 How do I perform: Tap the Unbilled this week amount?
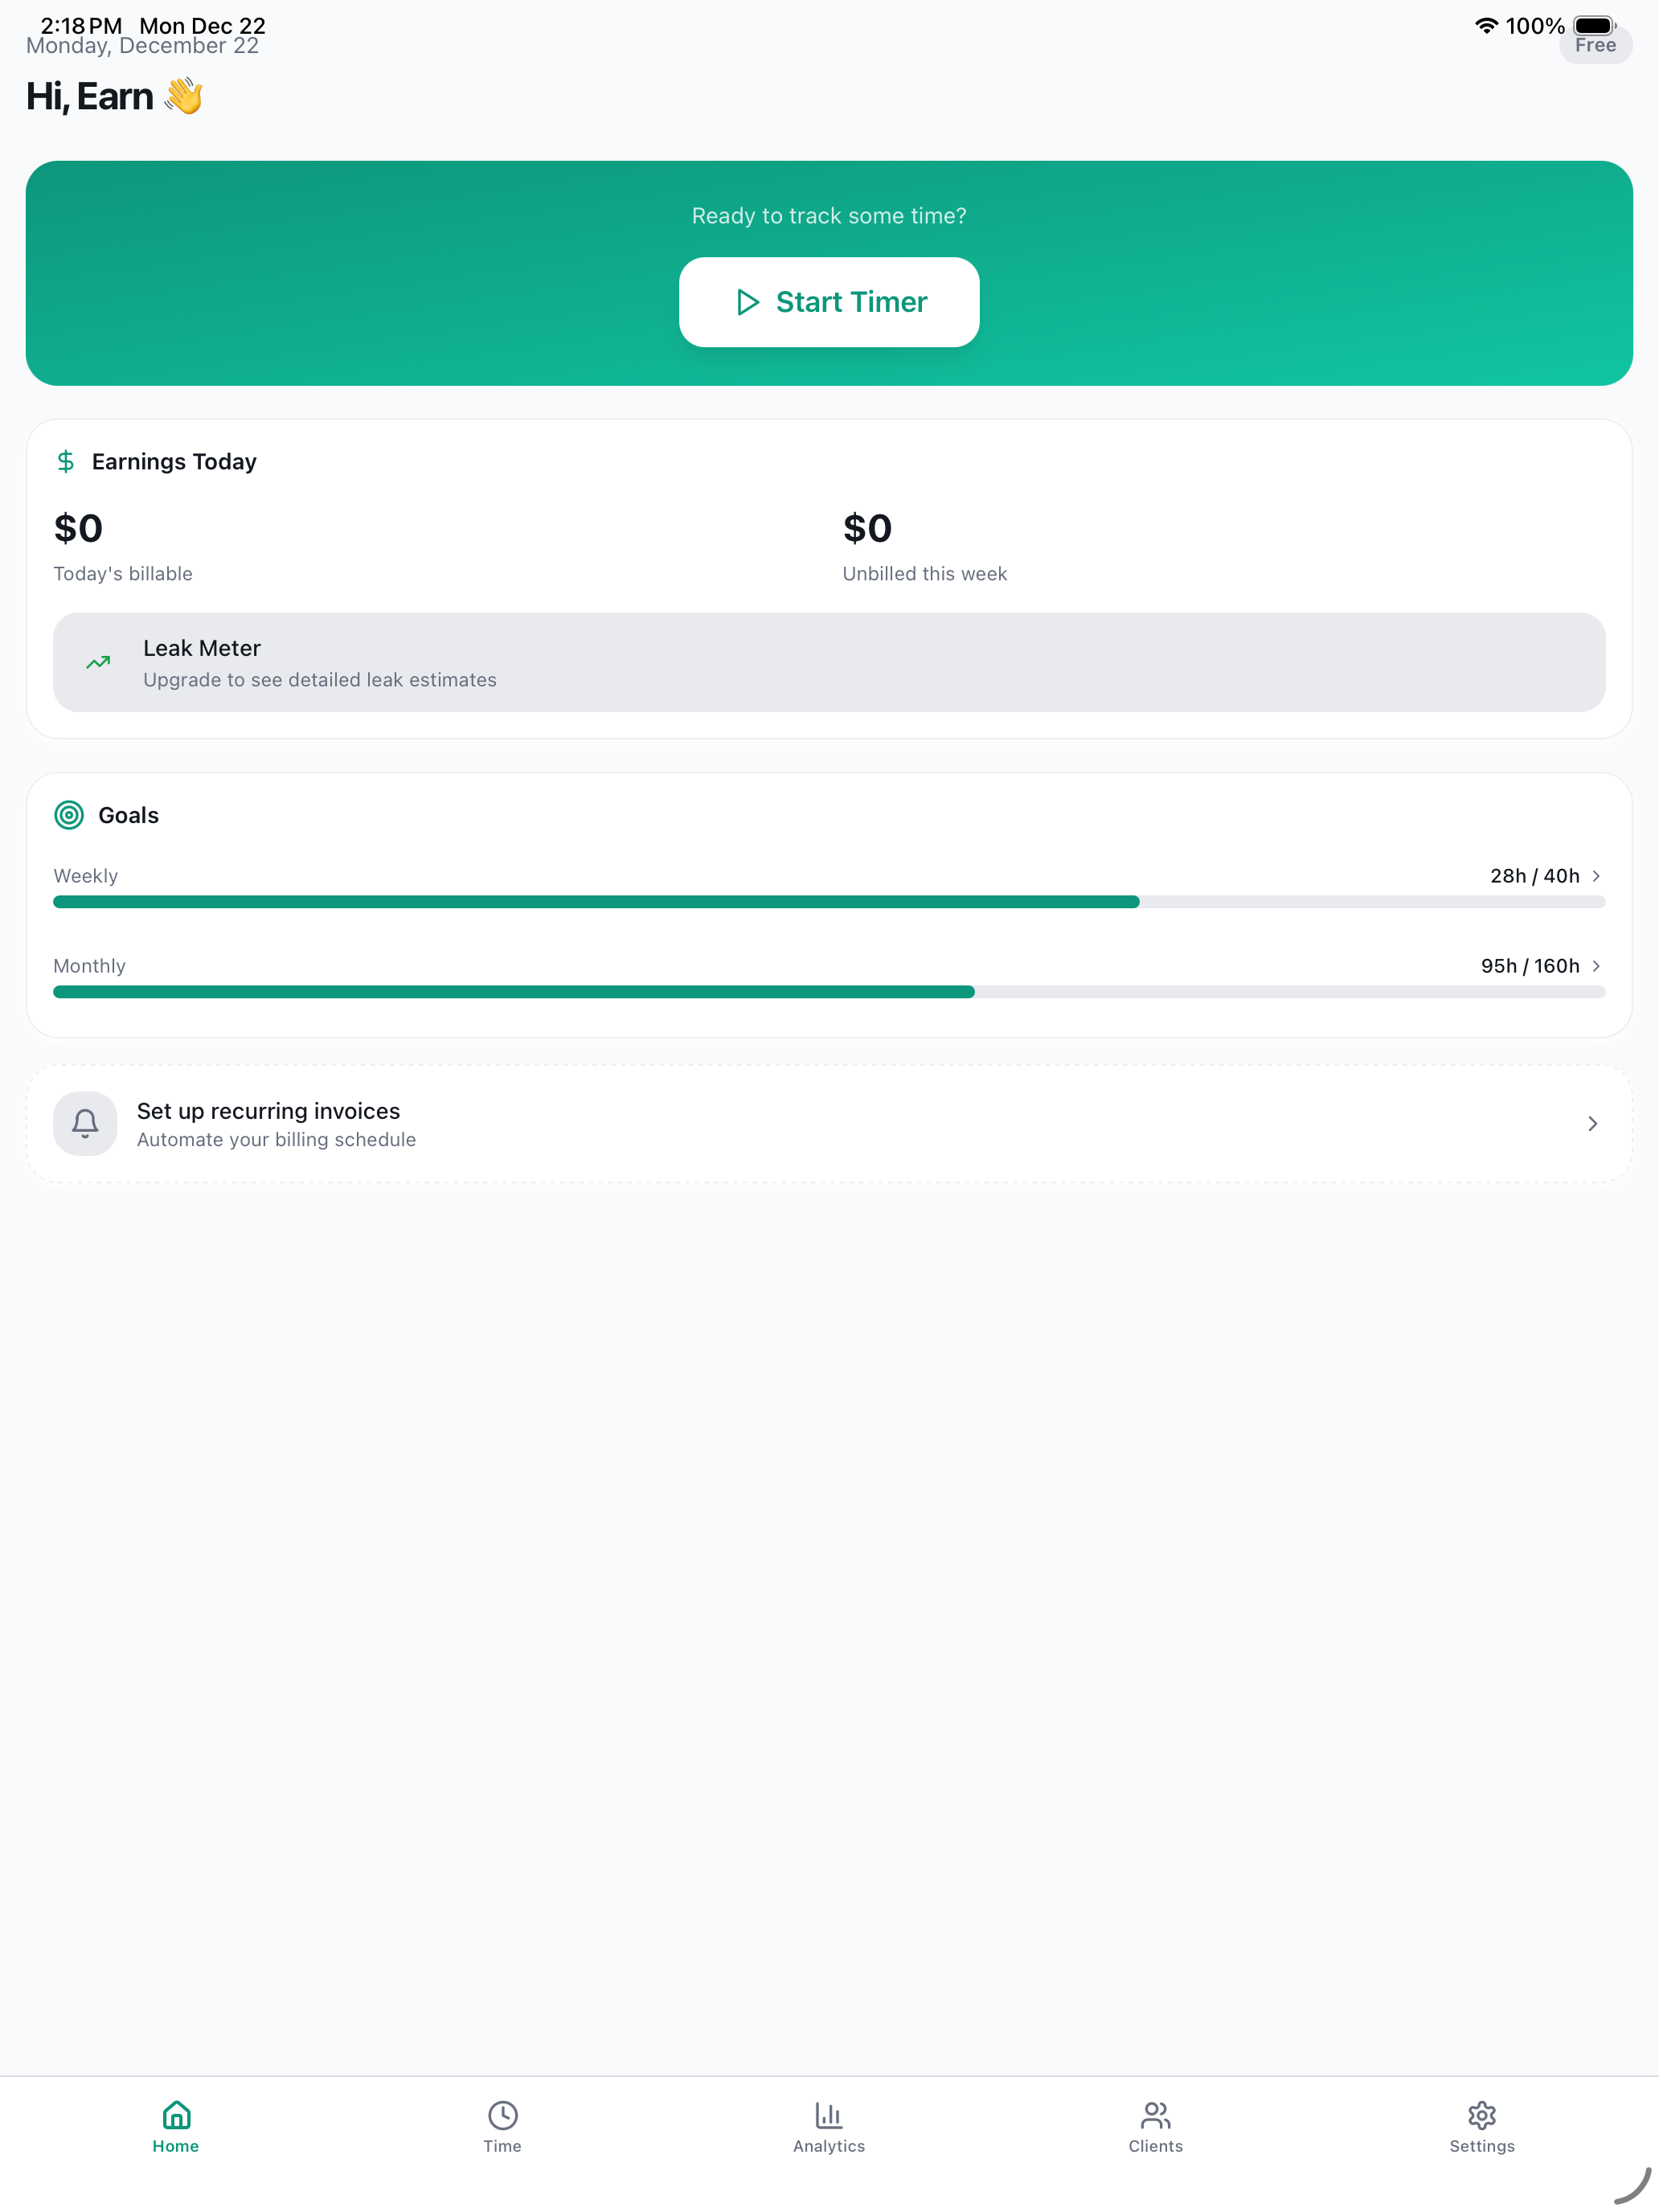pyautogui.click(x=867, y=529)
